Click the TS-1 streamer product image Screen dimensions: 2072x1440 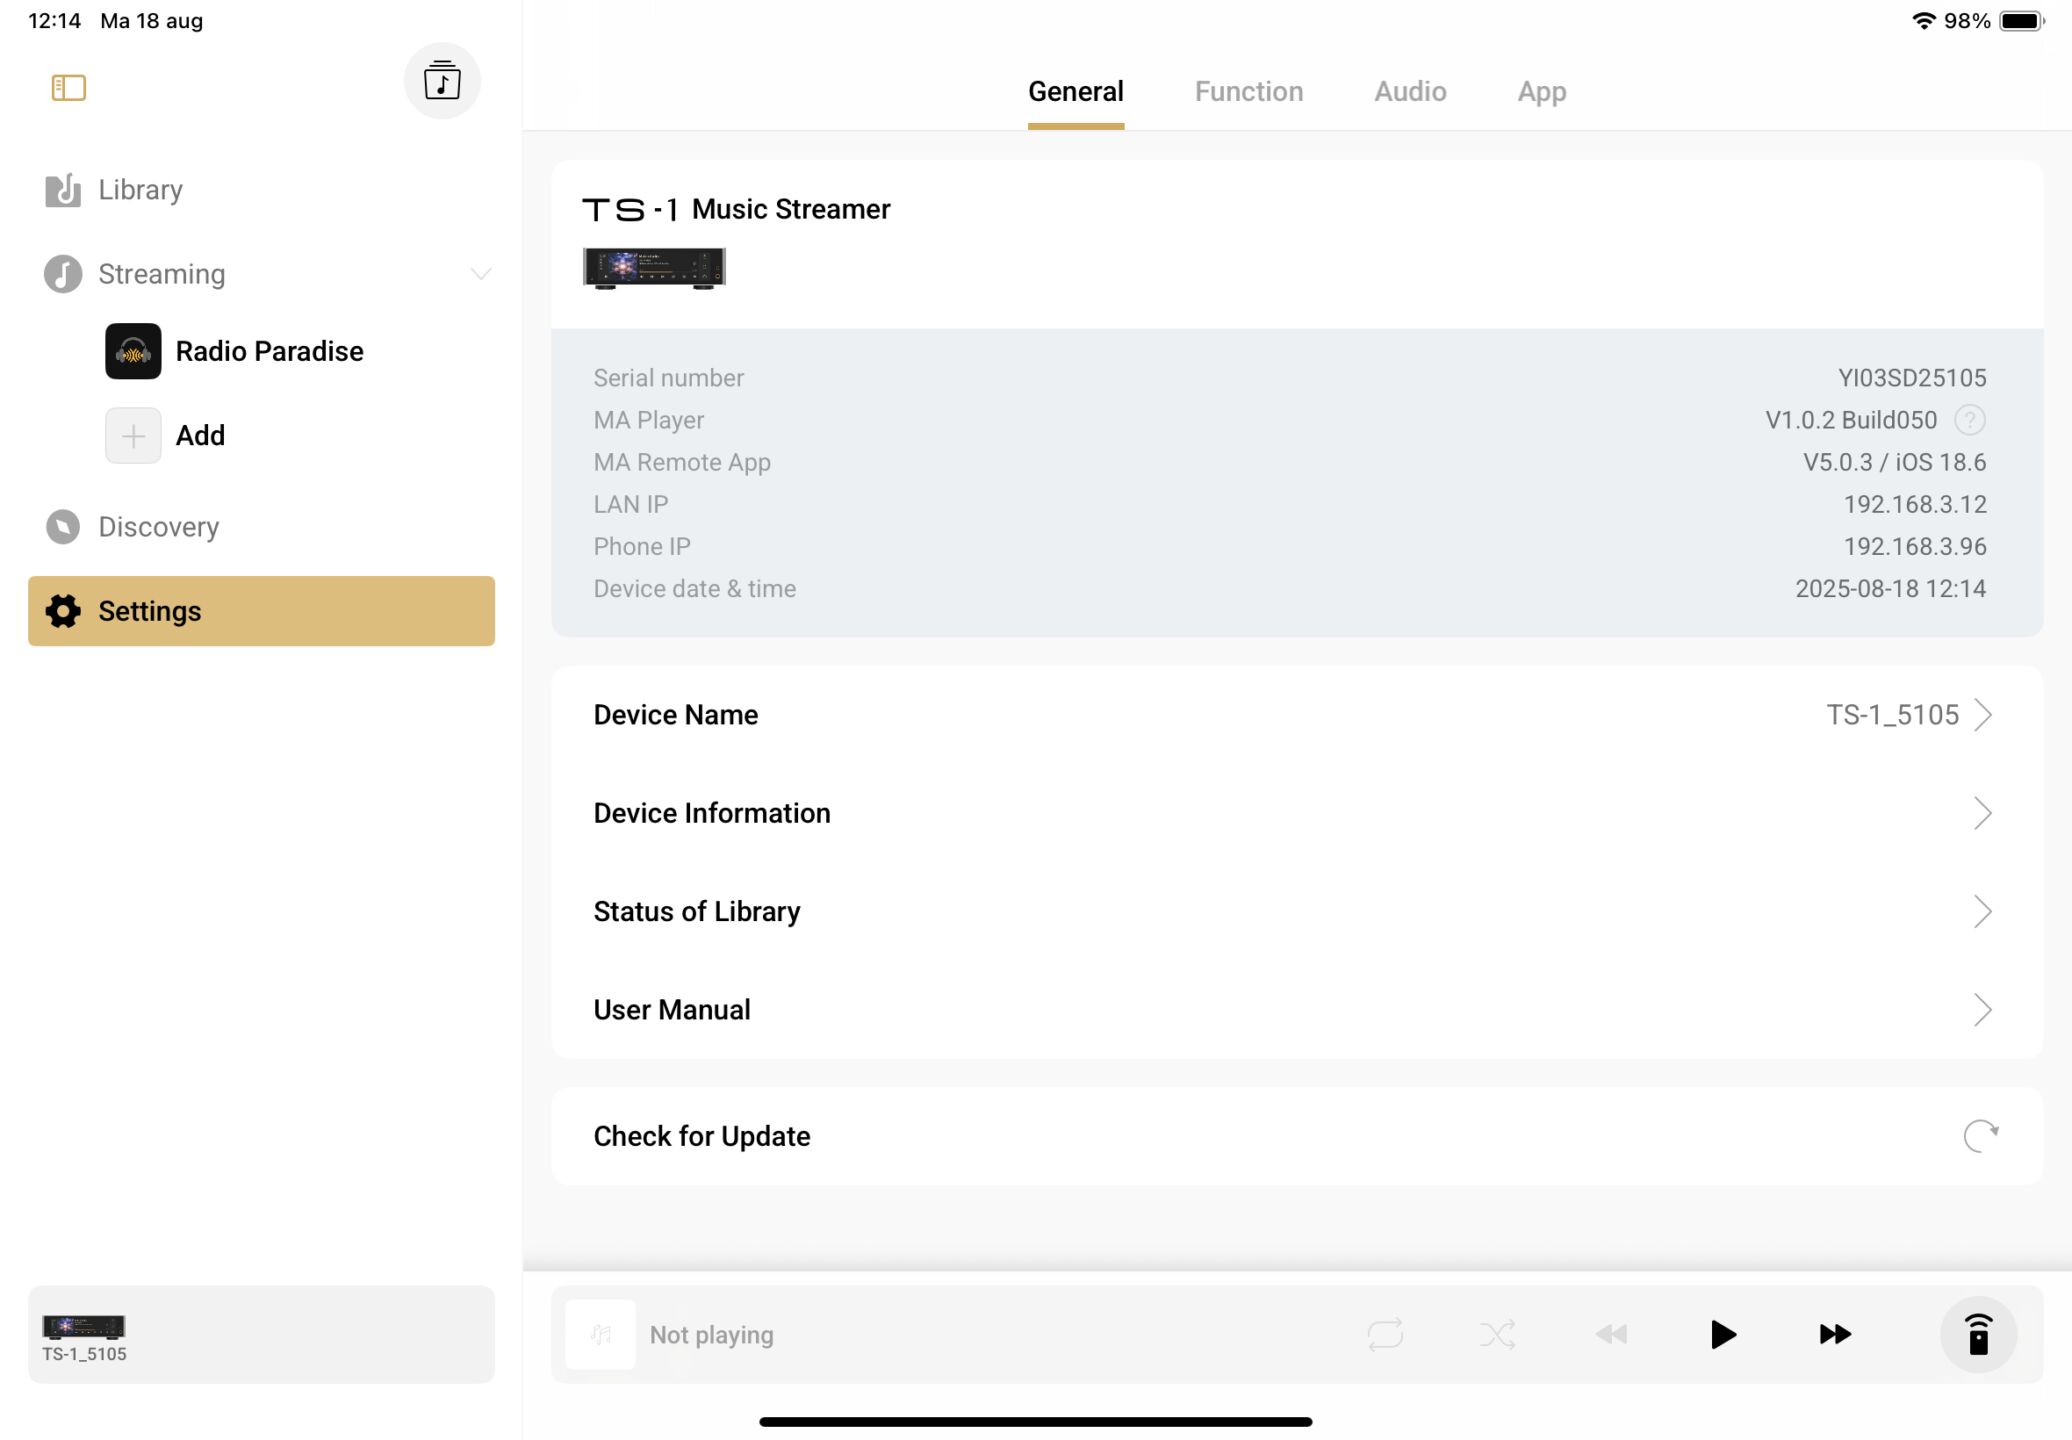(654, 268)
